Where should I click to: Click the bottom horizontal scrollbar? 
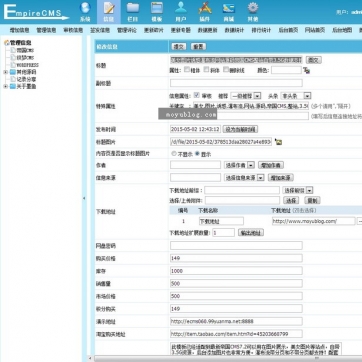coord(227,358)
